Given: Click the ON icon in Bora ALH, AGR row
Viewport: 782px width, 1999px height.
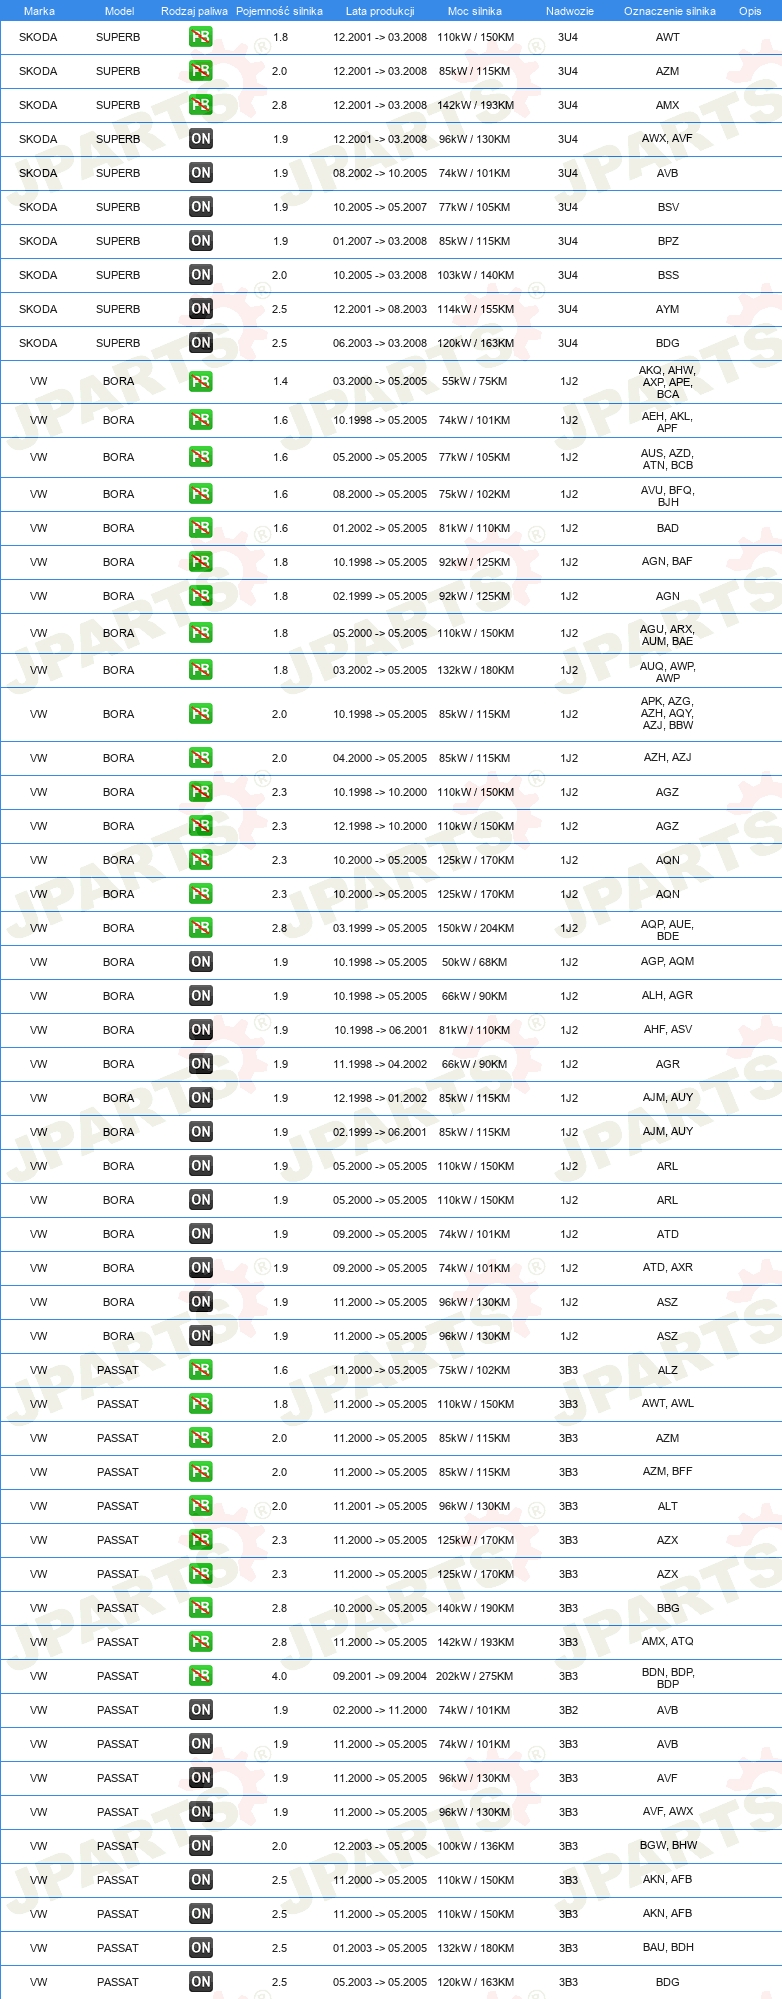Looking at the screenshot, I should coord(201,996).
